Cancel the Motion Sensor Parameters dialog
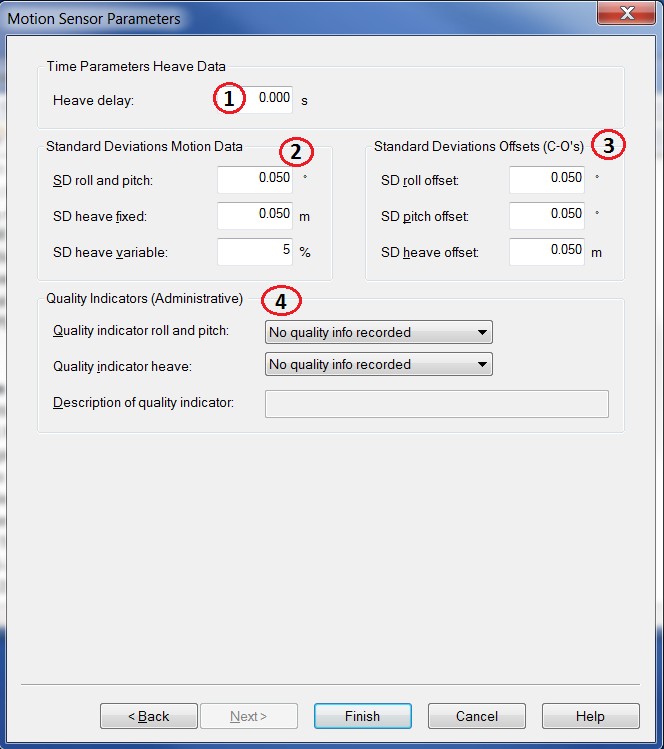This screenshot has width=664, height=749. pos(477,716)
